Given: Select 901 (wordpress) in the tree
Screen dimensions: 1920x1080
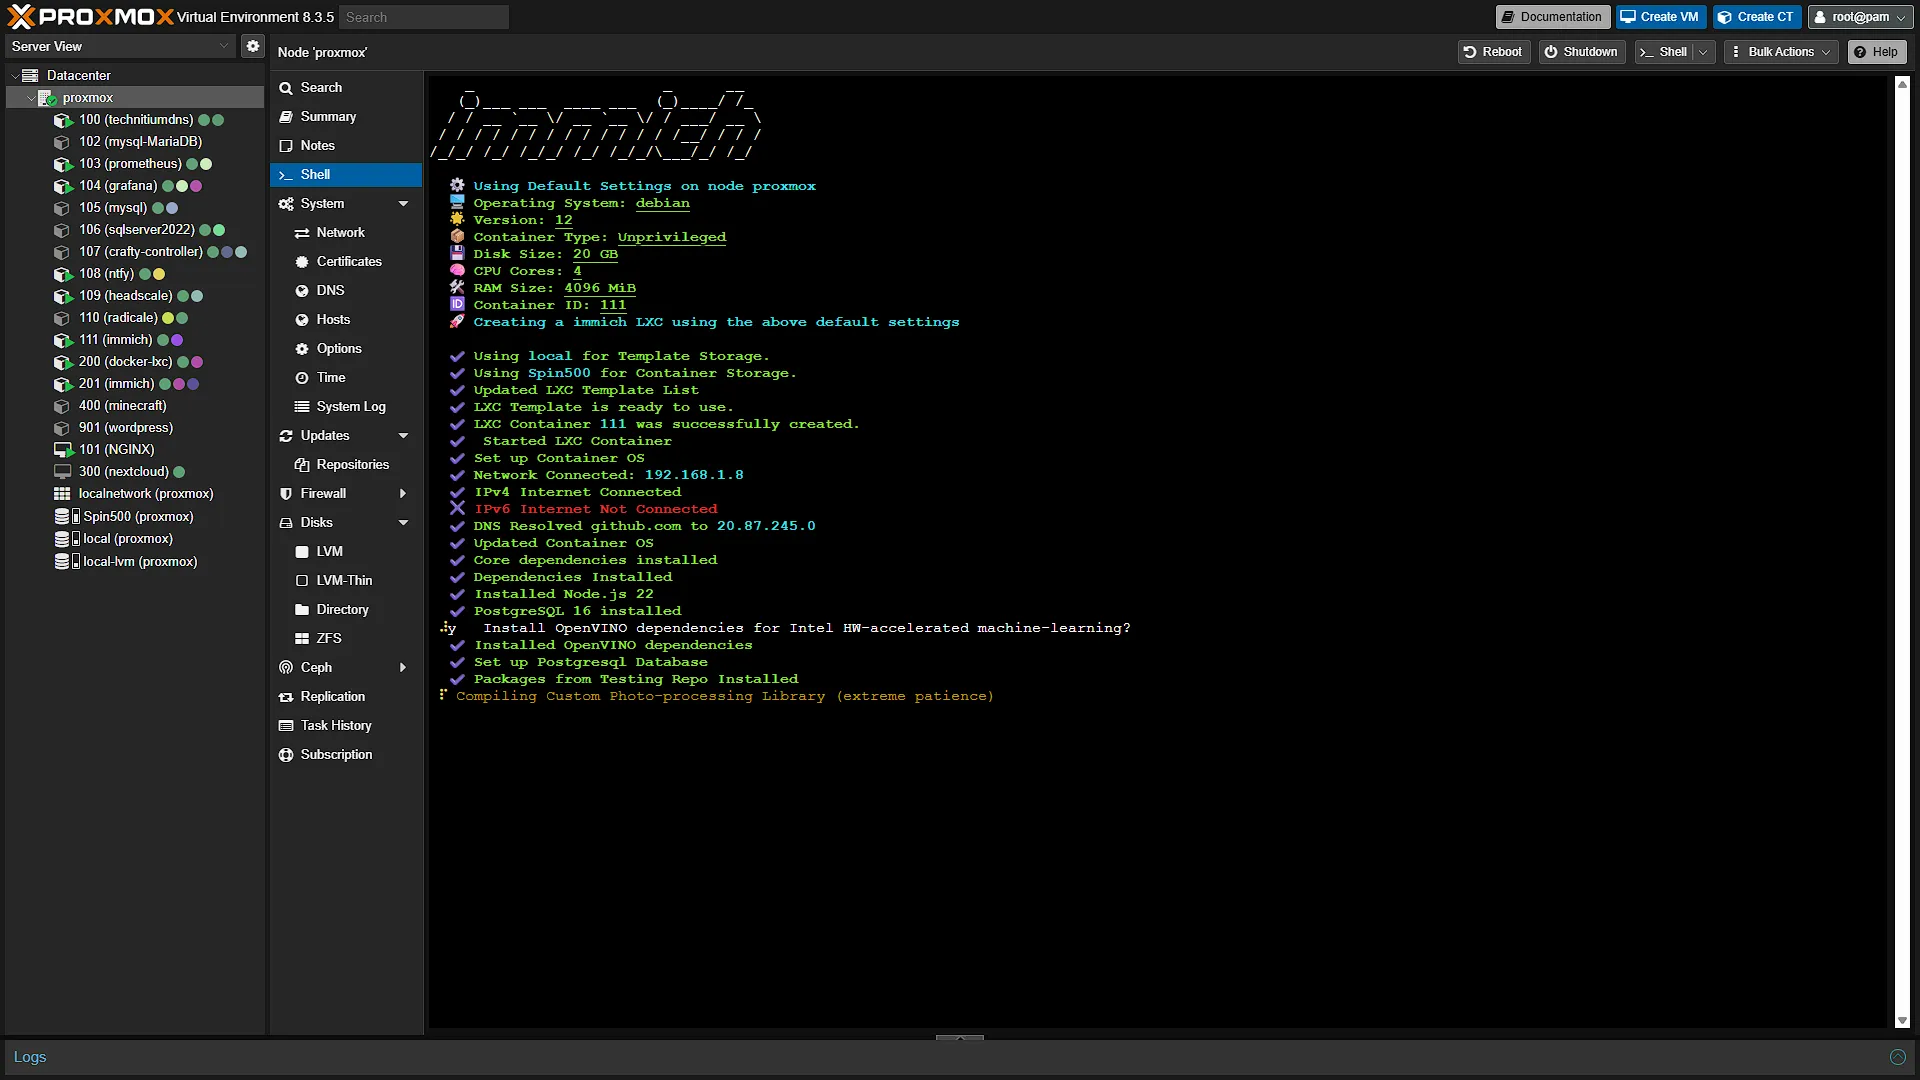Looking at the screenshot, I should point(135,428).
